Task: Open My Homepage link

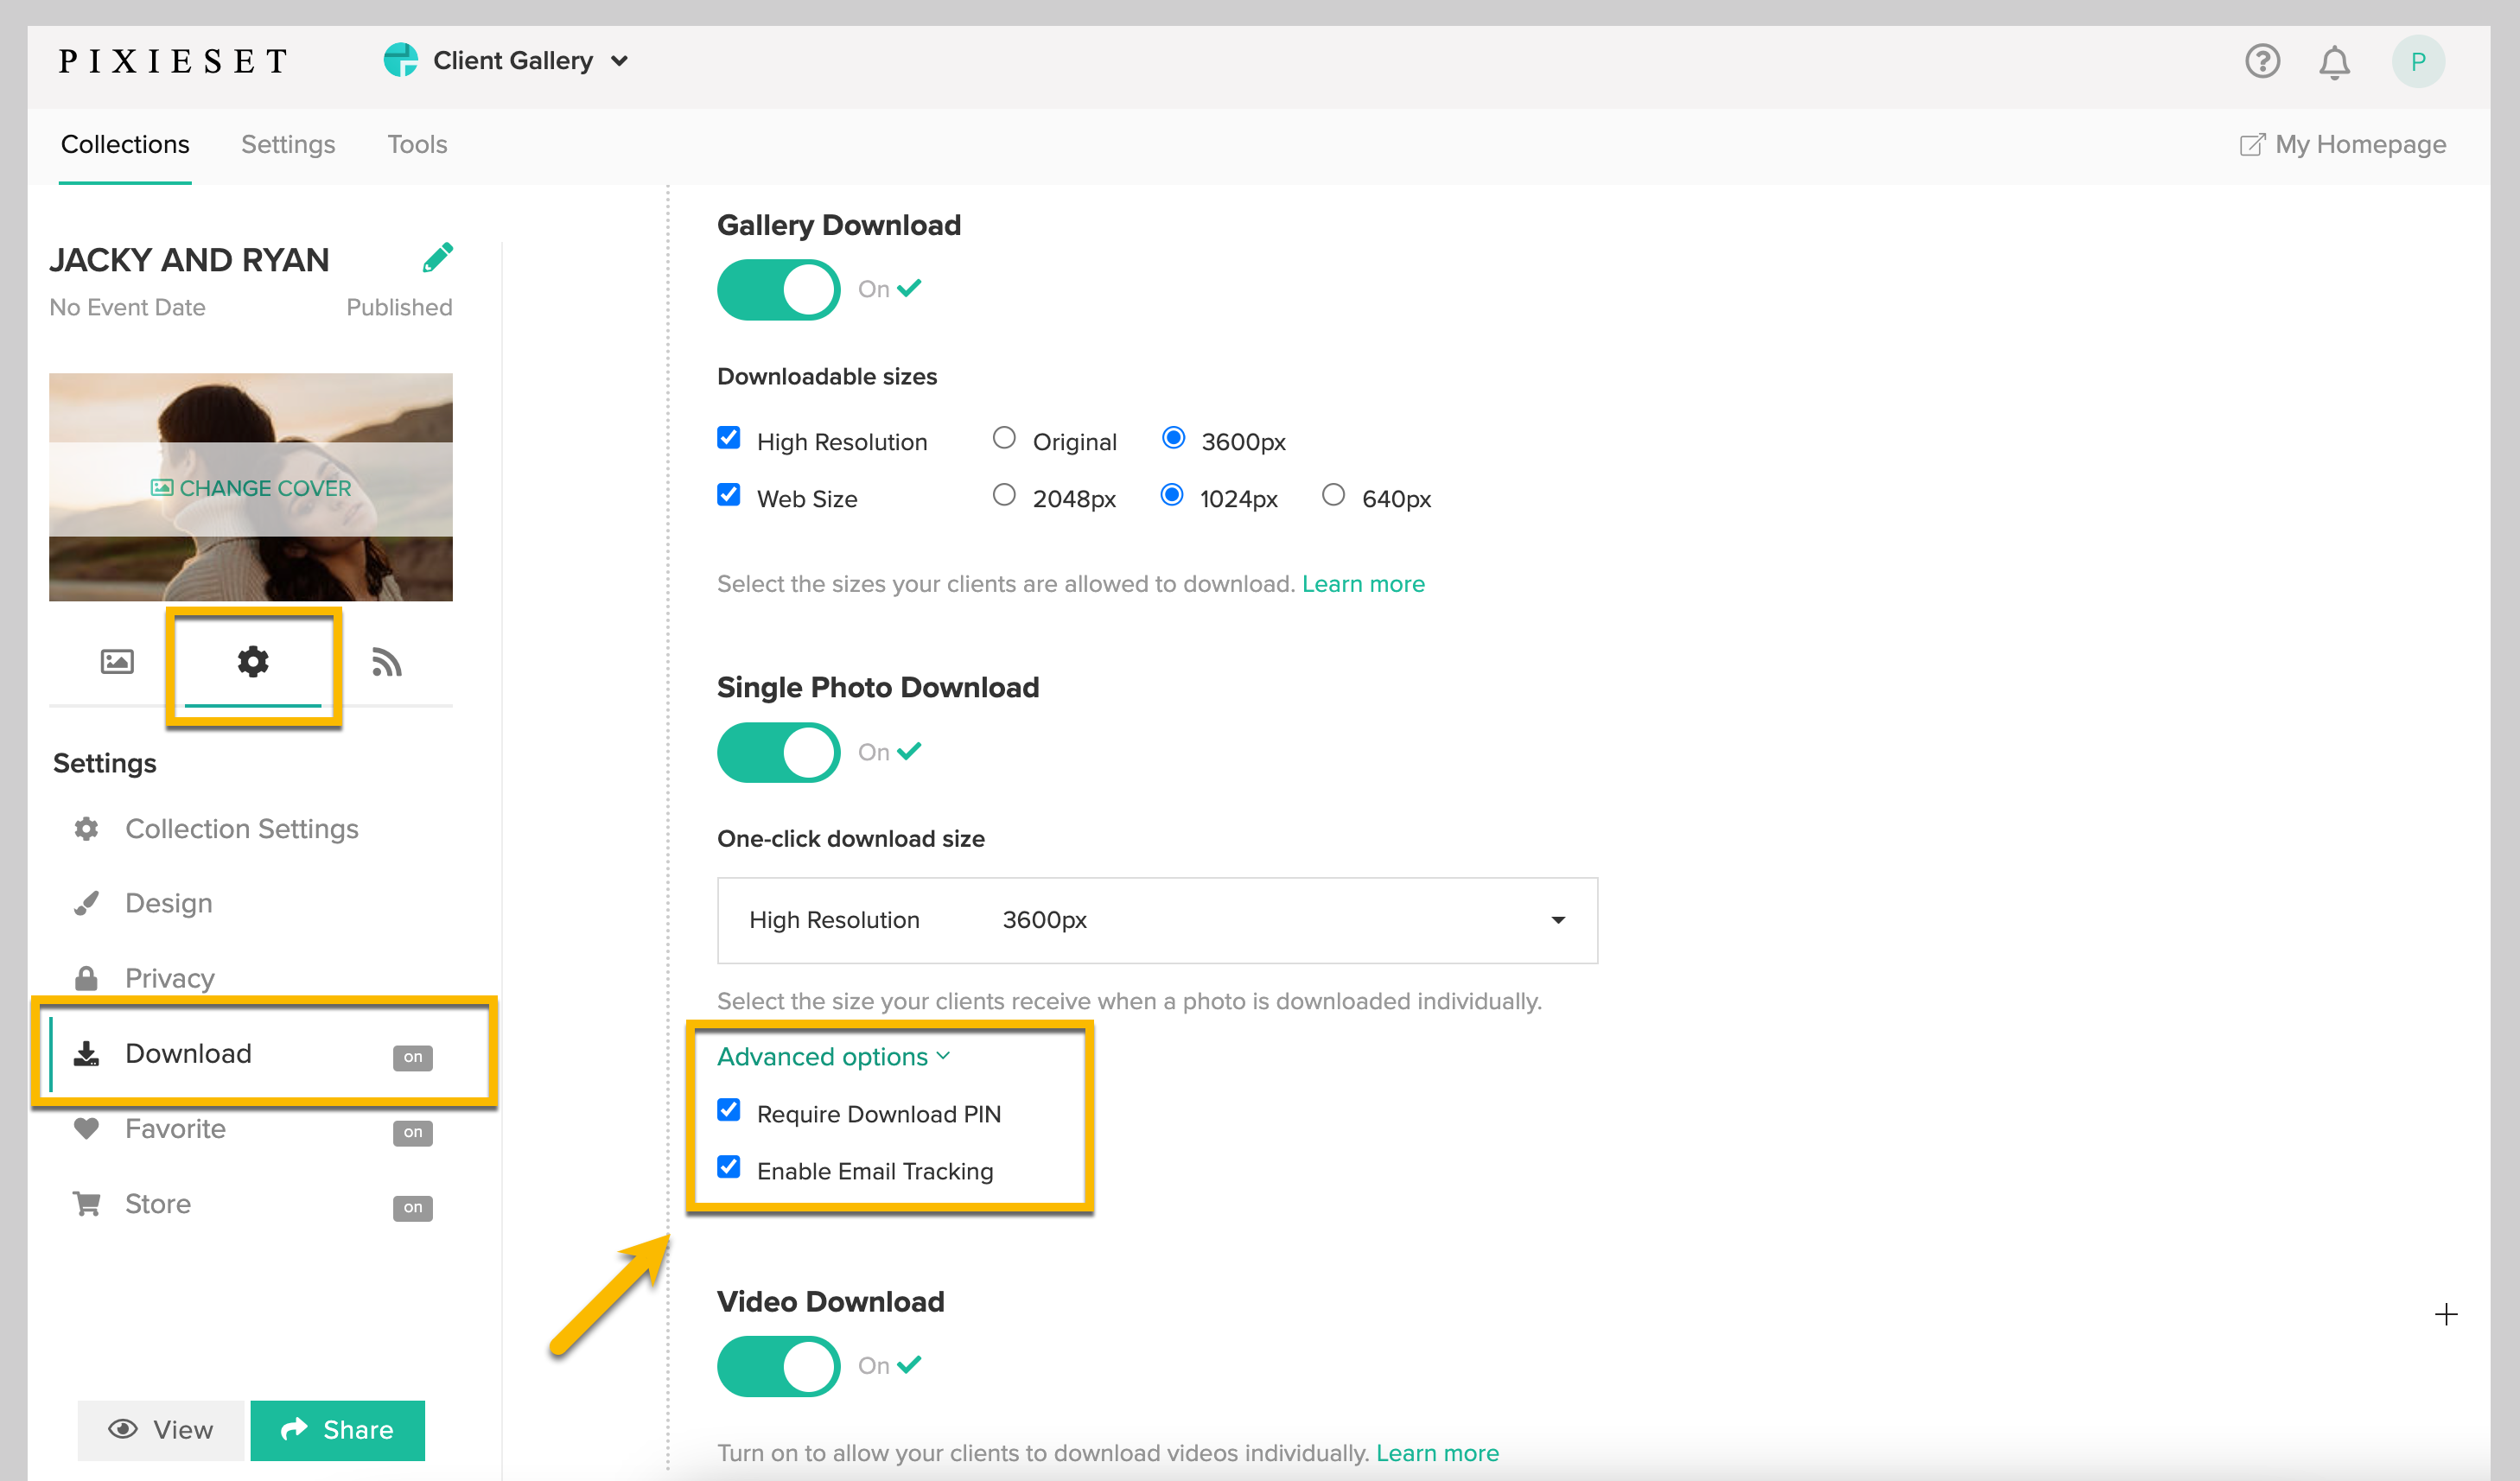Action: (x=2342, y=145)
